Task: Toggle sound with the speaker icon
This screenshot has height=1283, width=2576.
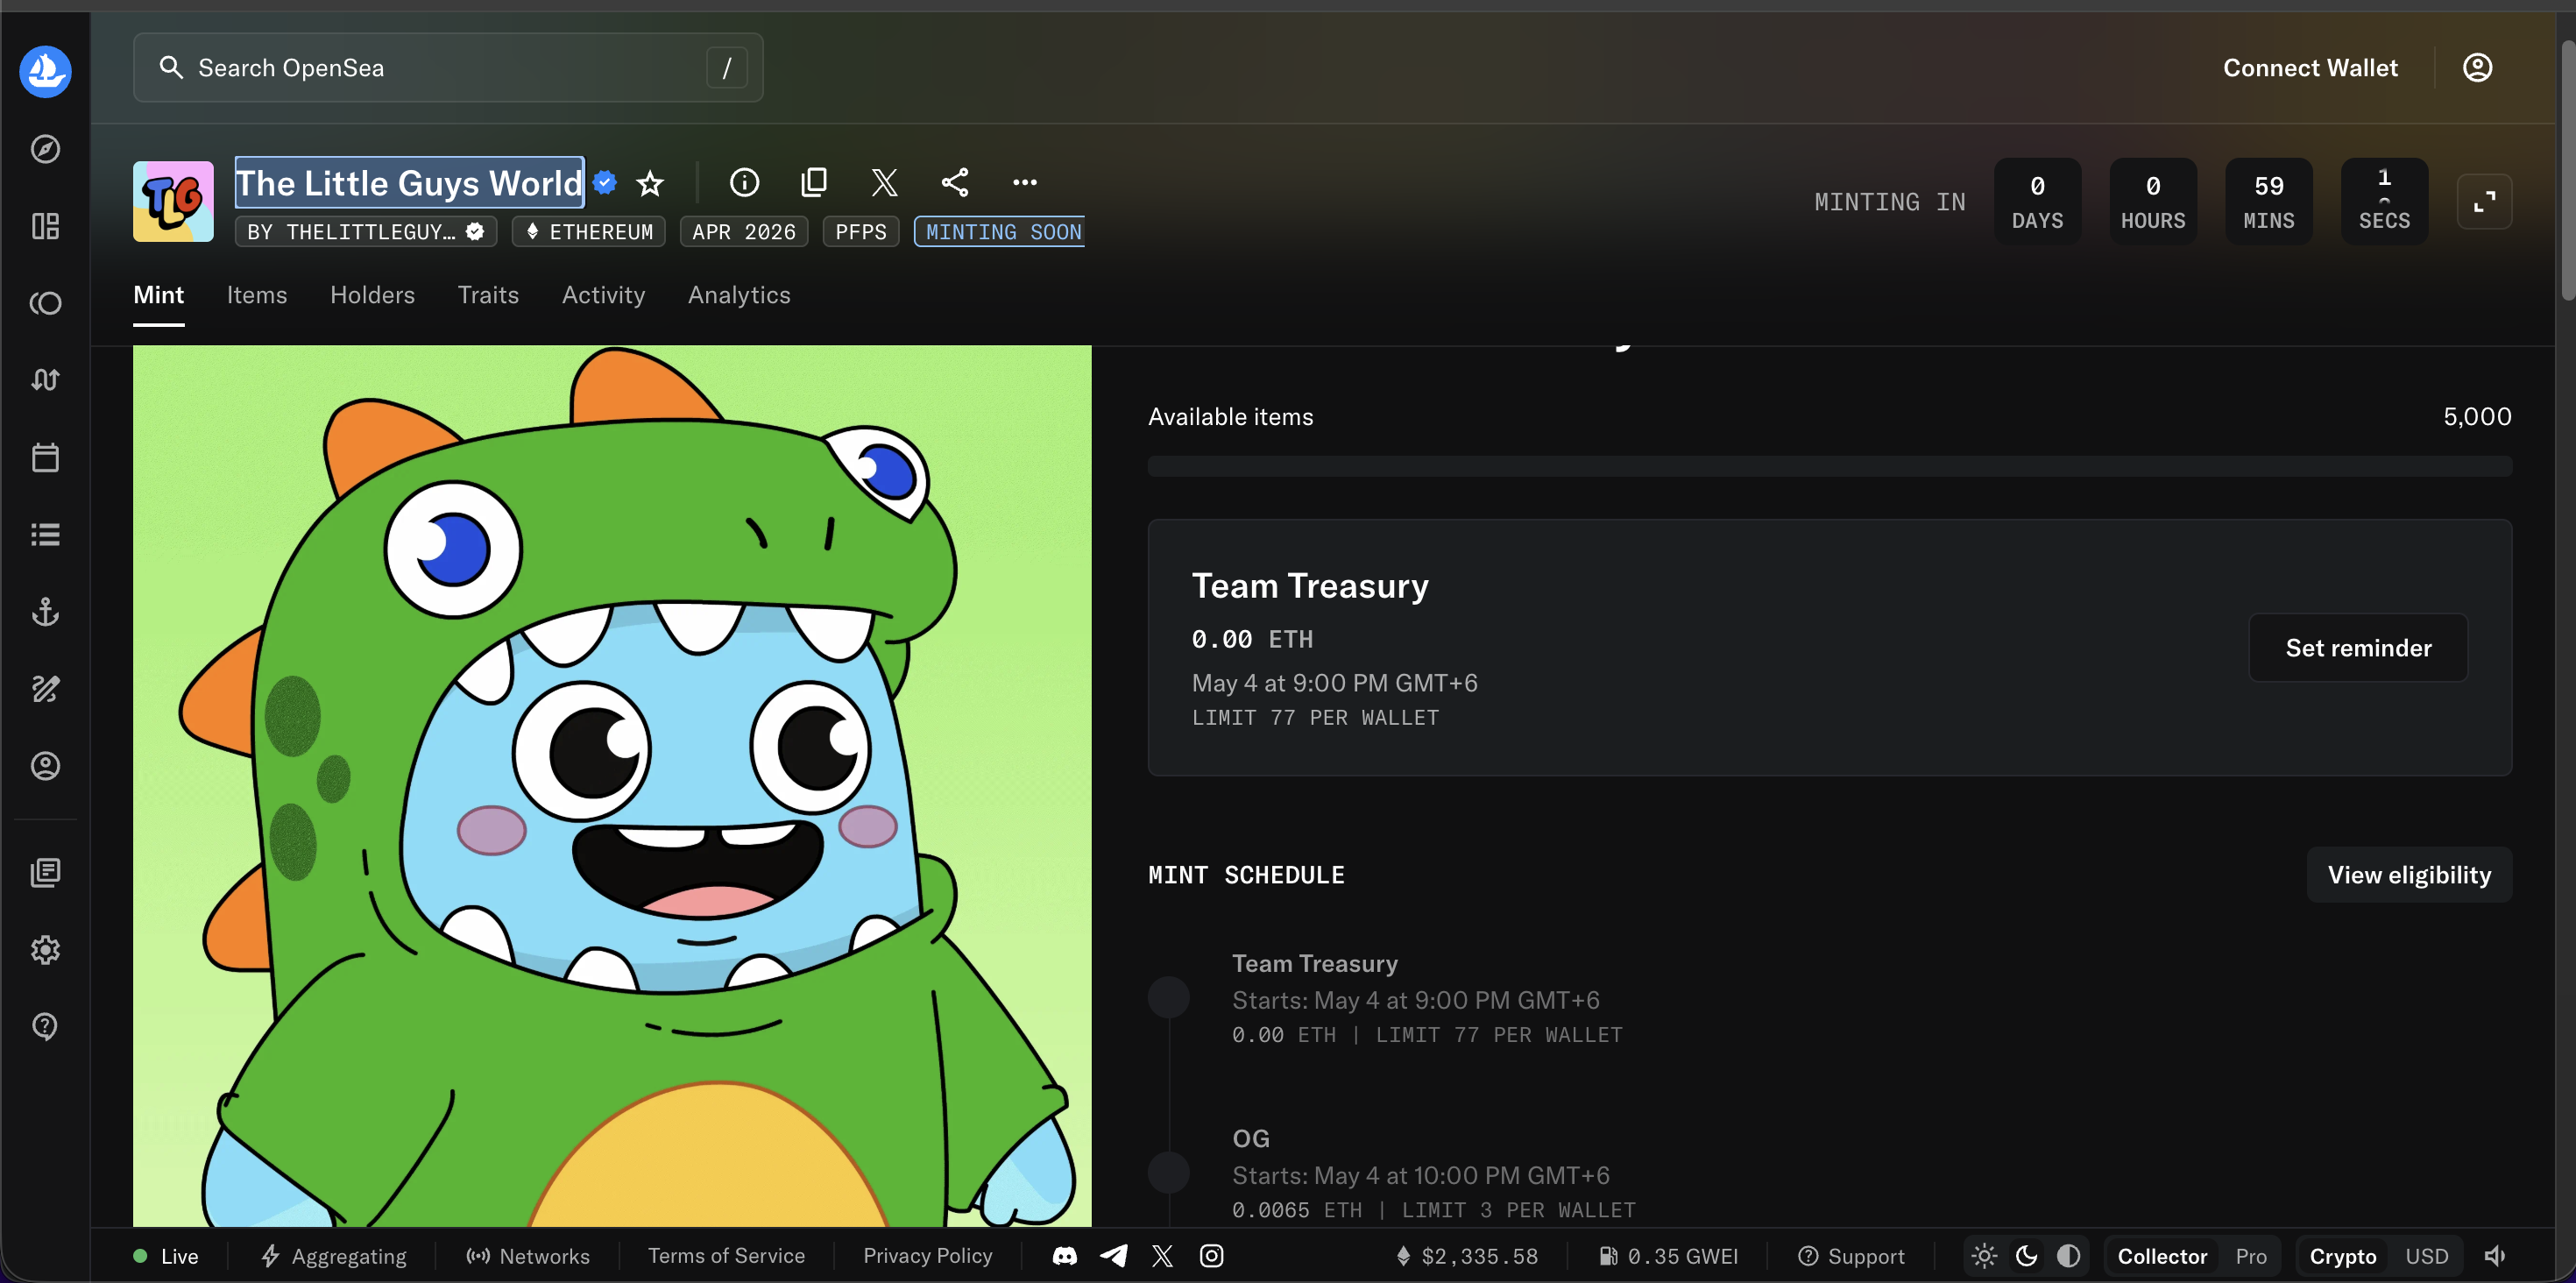Action: tap(2495, 1256)
